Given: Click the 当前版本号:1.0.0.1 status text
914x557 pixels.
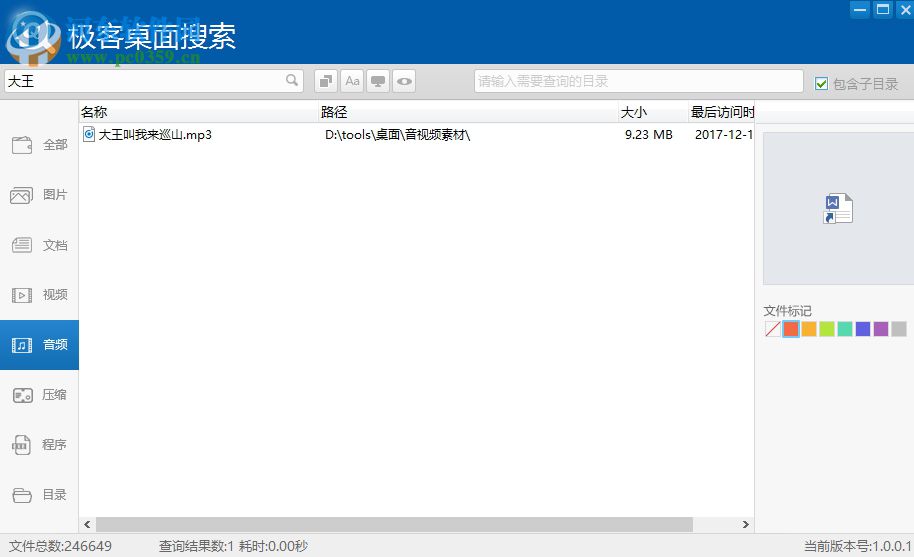Looking at the screenshot, I should [x=857, y=546].
